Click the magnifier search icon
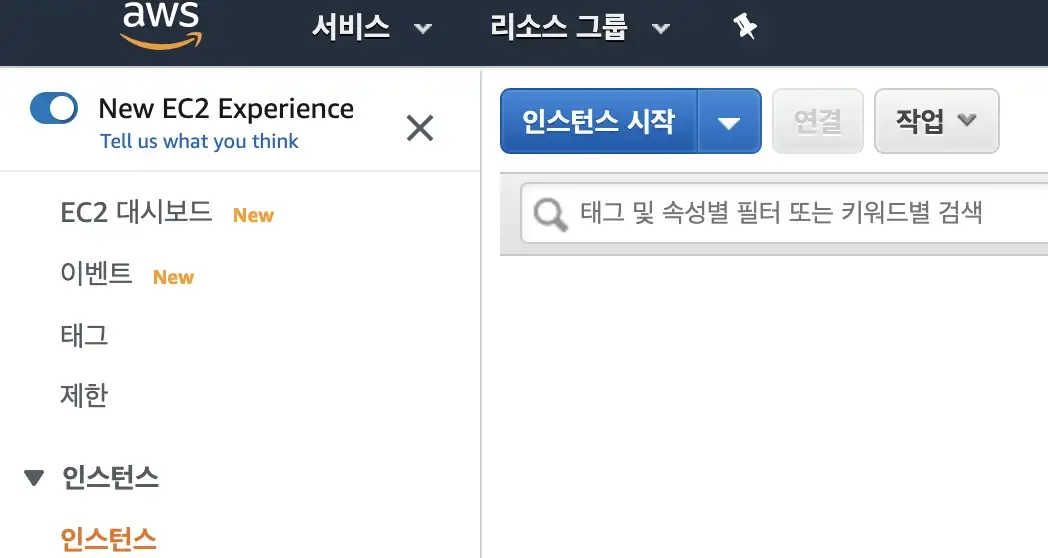 [x=550, y=215]
